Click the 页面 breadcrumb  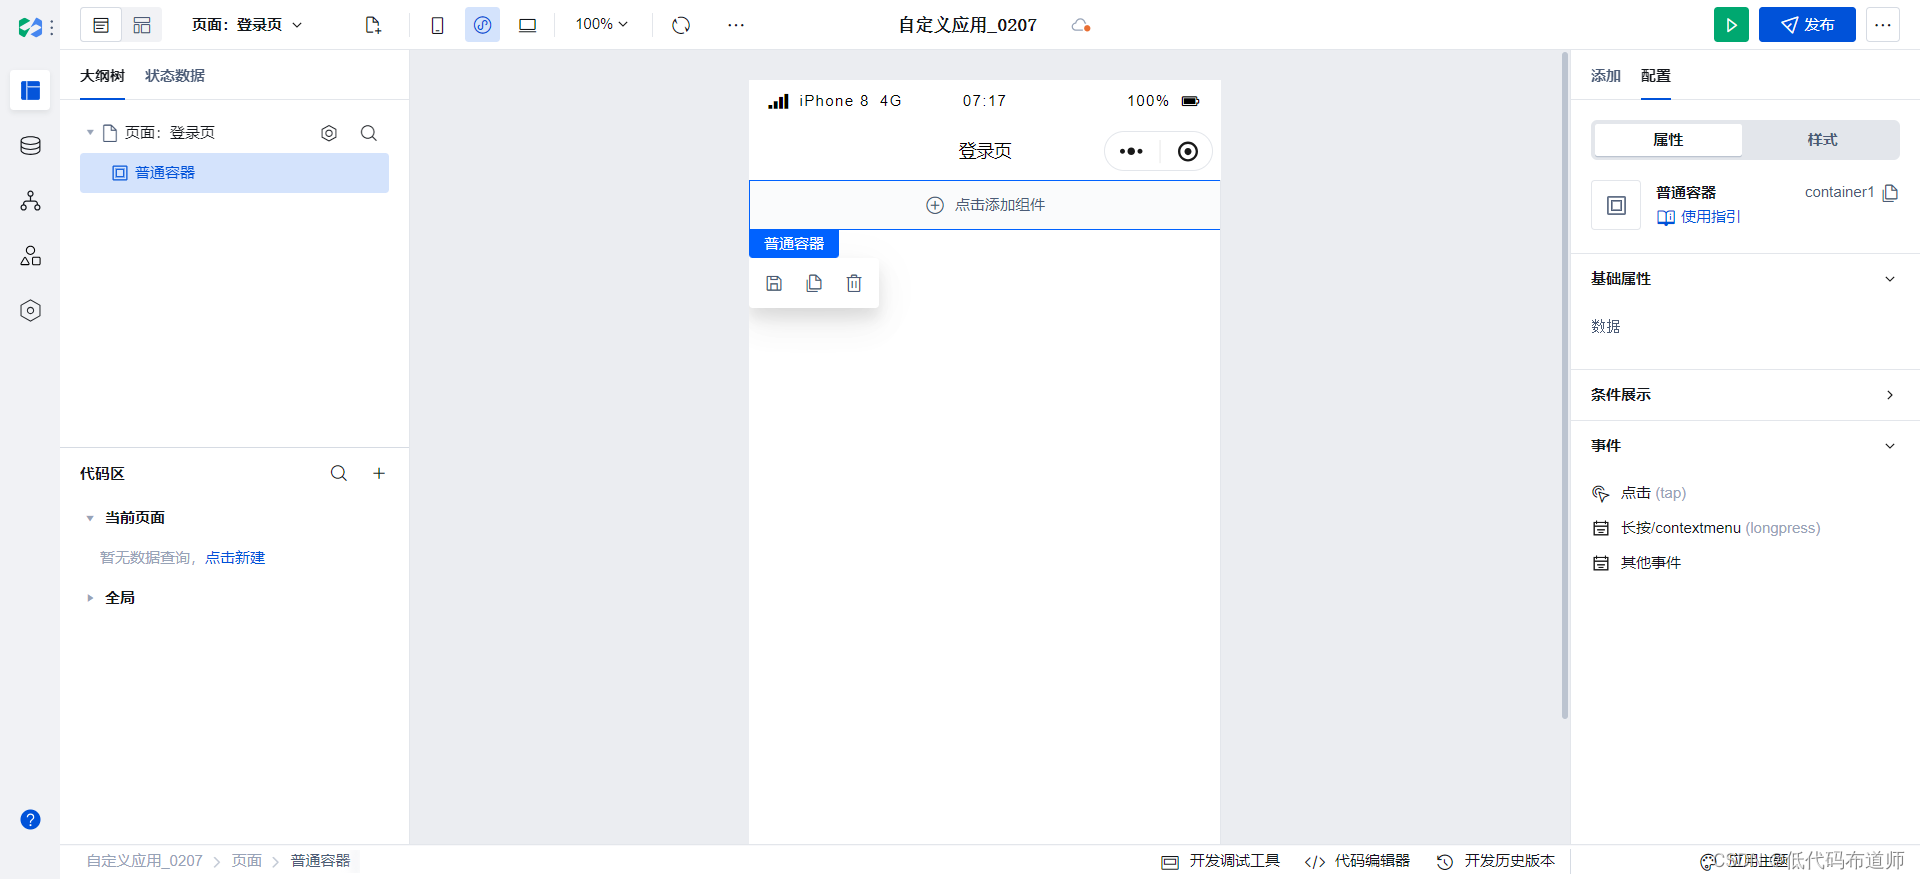pyautogui.click(x=247, y=861)
